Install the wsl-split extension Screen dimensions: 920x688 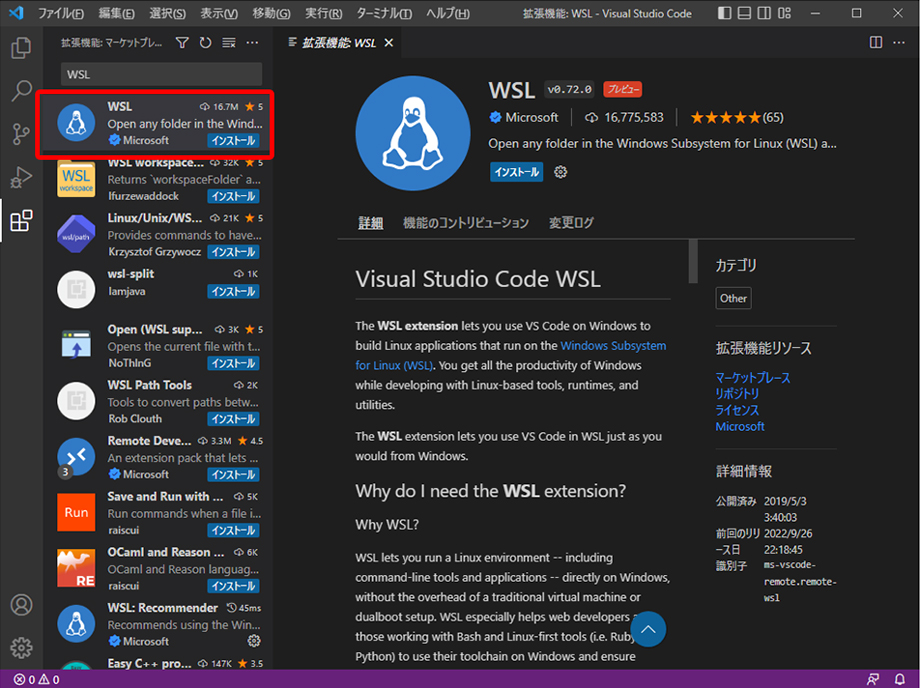(x=233, y=292)
